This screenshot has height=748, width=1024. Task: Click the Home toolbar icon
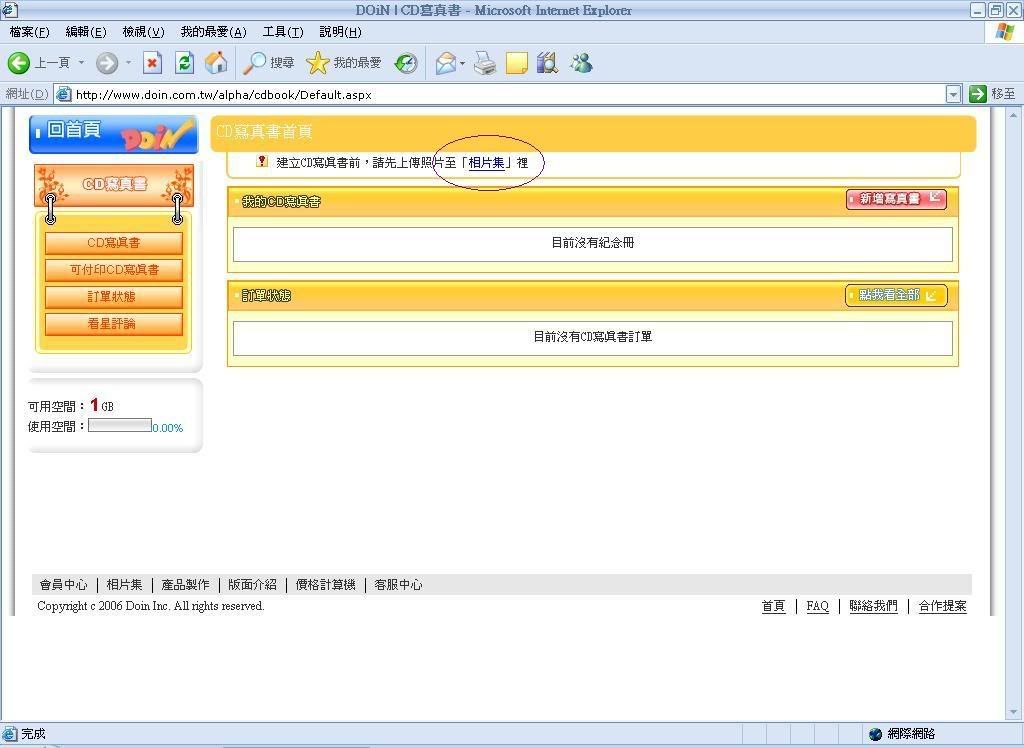click(x=215, y=63)
